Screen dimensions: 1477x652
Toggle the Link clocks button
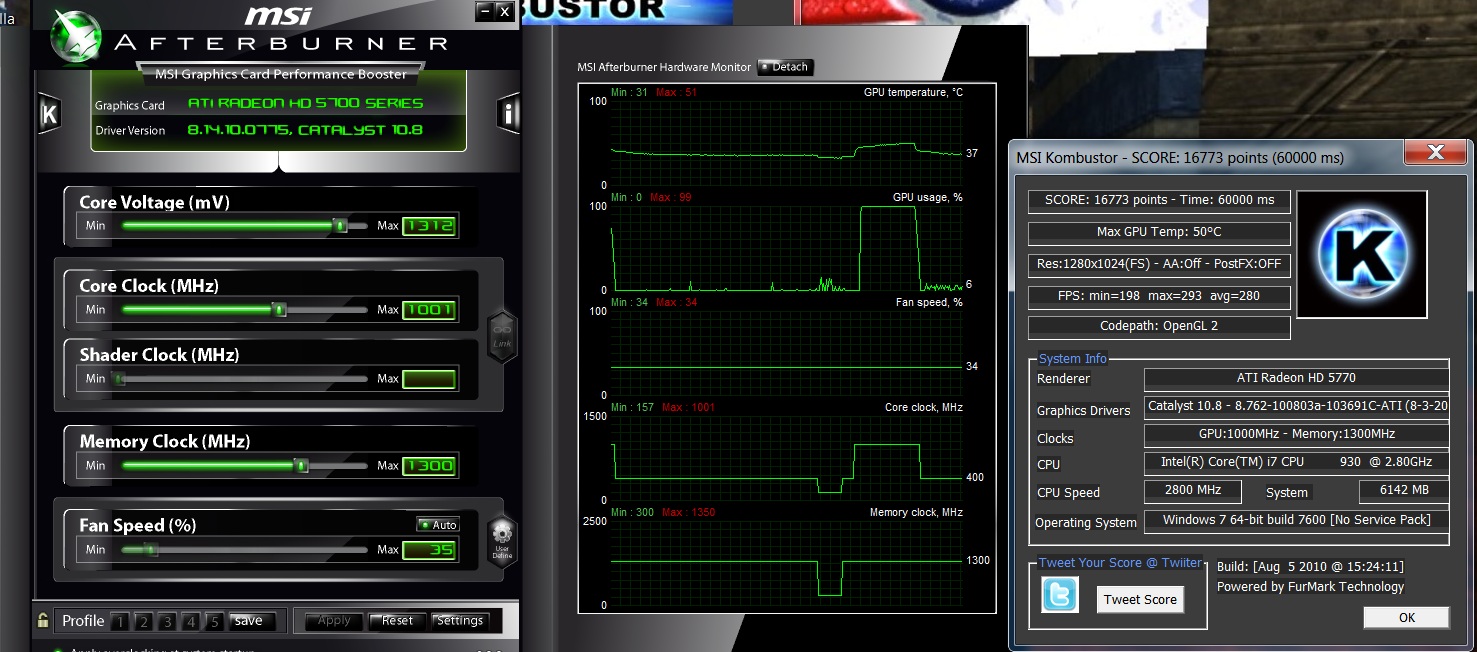point(502,336)
